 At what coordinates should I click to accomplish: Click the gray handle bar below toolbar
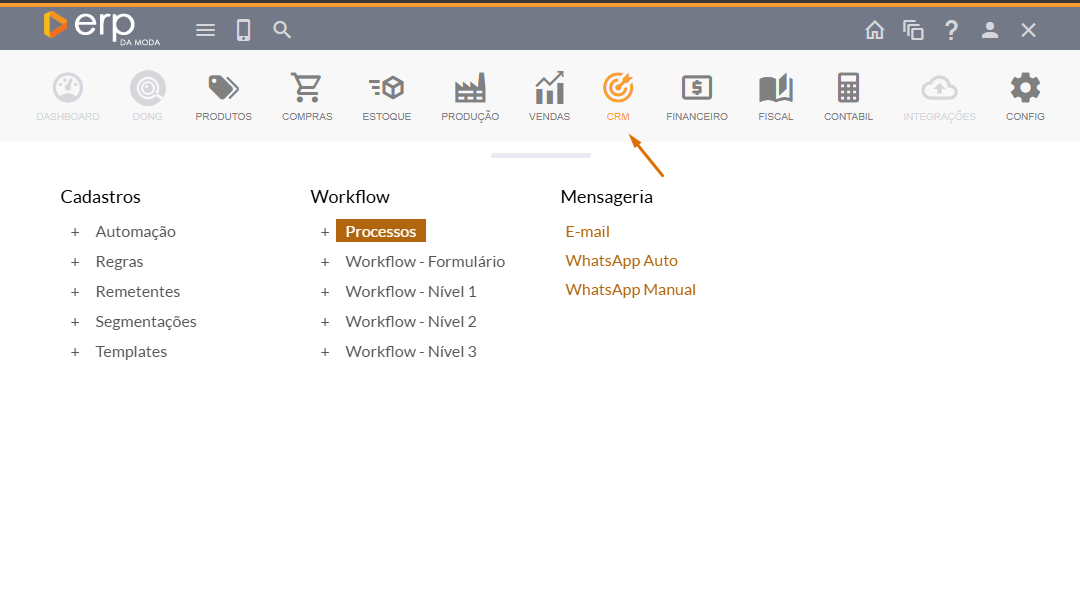click(x=540, y=155)
